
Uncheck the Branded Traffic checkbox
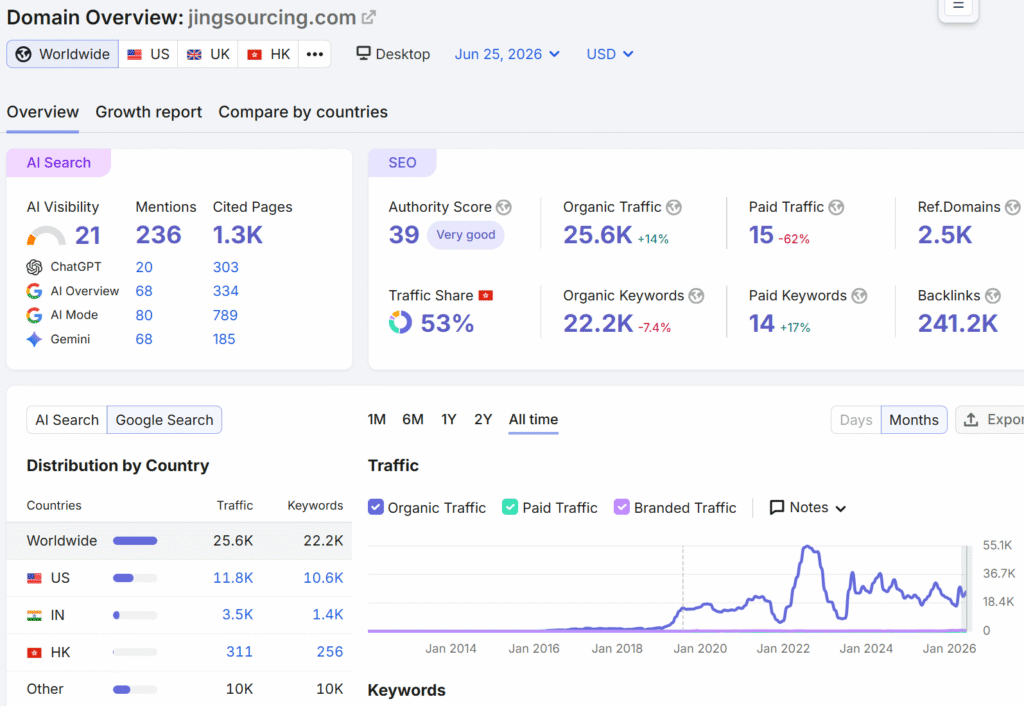(x=622, y=507)
